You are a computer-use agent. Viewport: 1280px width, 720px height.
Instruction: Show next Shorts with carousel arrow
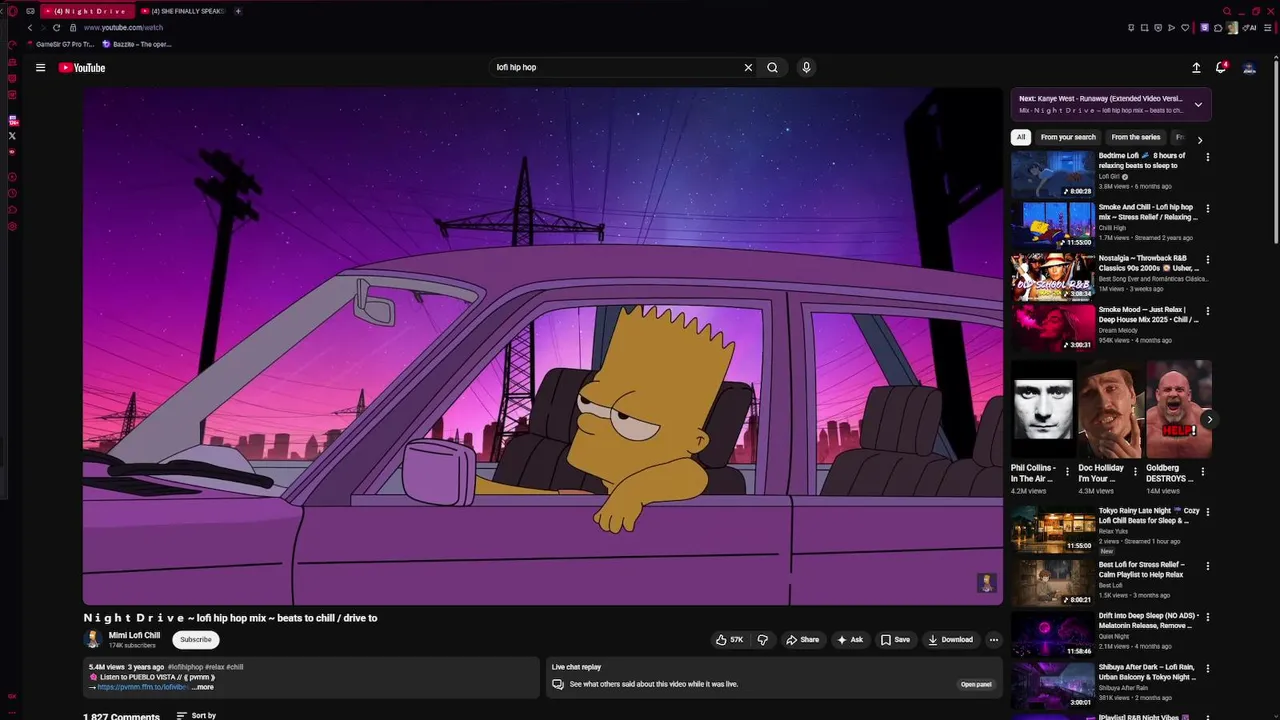[x=1208, y=419]
